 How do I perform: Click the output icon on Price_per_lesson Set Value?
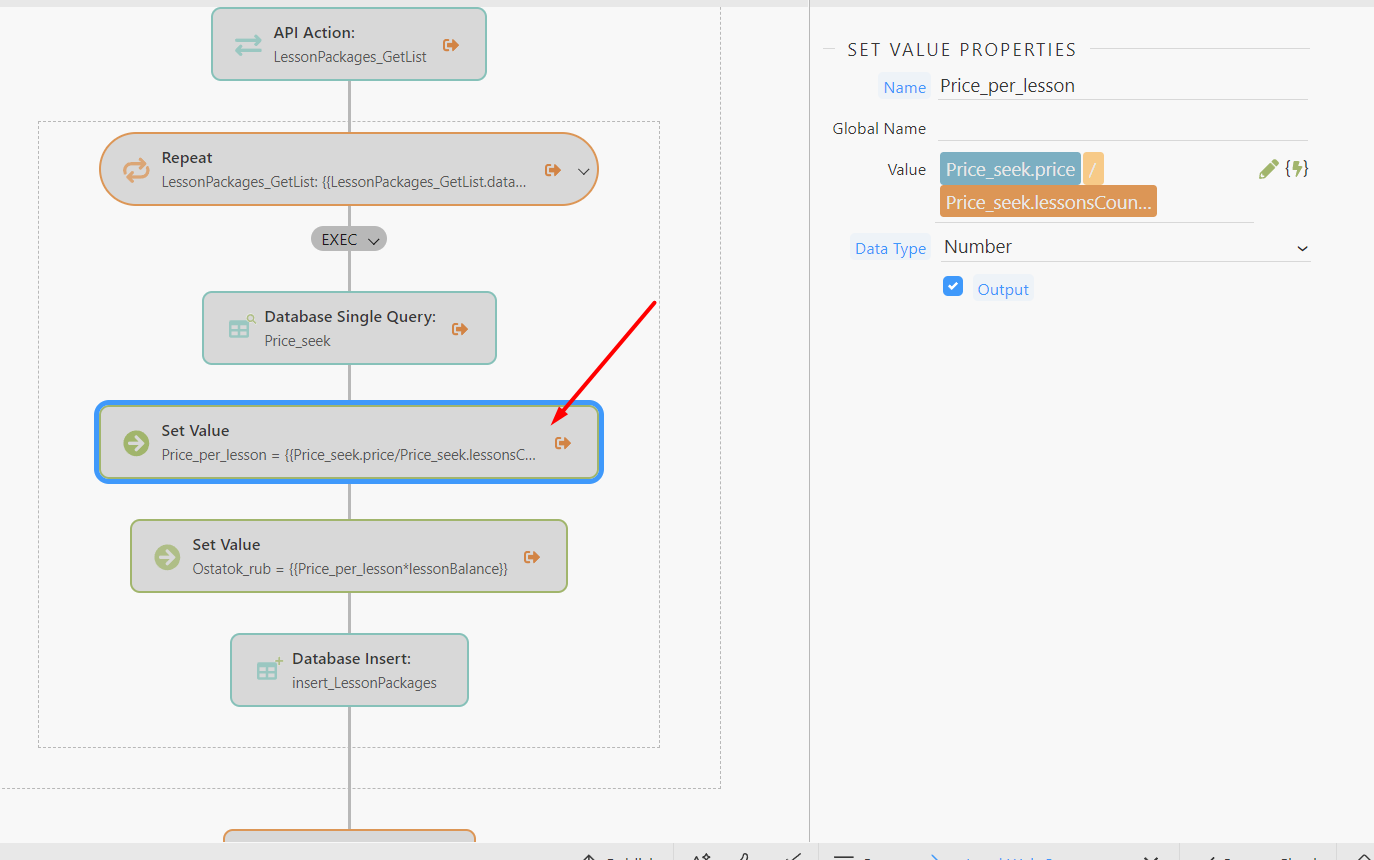pyautogui.click(x=563, y=443)
